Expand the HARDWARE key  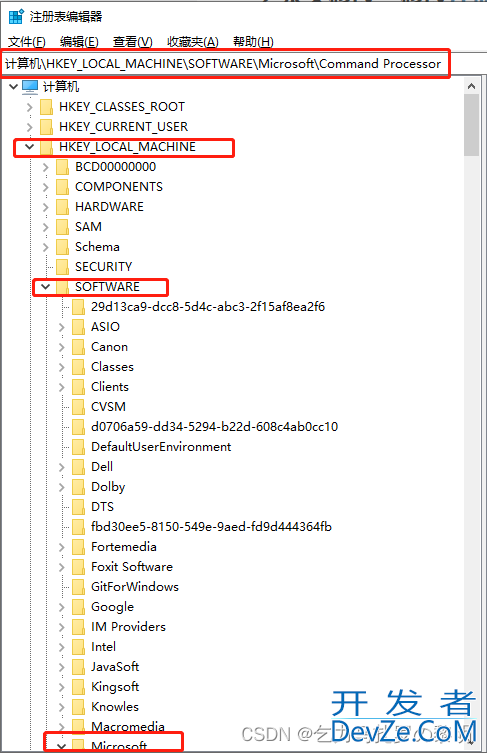(x=46, y=207)
